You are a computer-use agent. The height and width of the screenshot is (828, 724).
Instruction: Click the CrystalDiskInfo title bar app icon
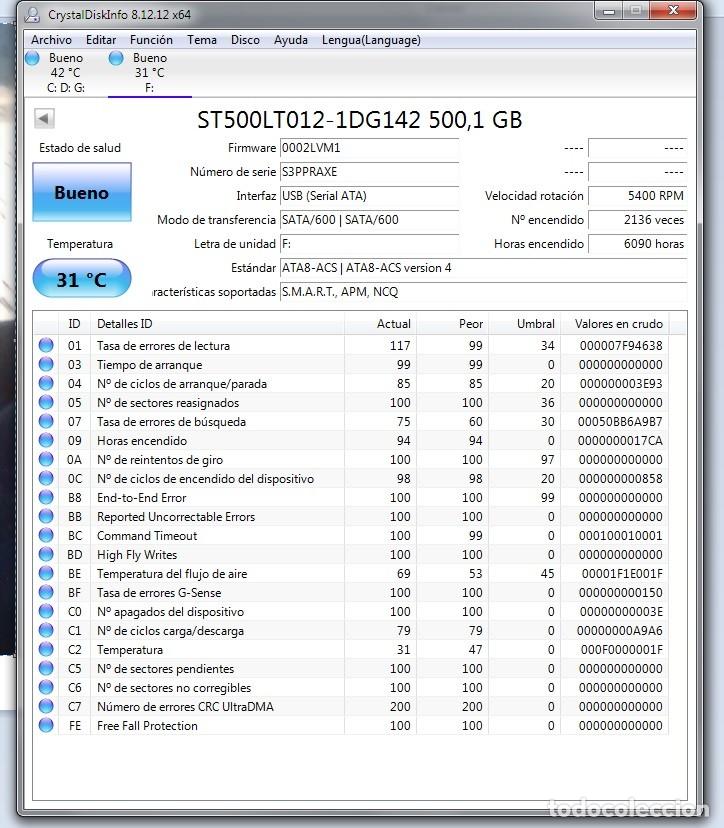33,14
